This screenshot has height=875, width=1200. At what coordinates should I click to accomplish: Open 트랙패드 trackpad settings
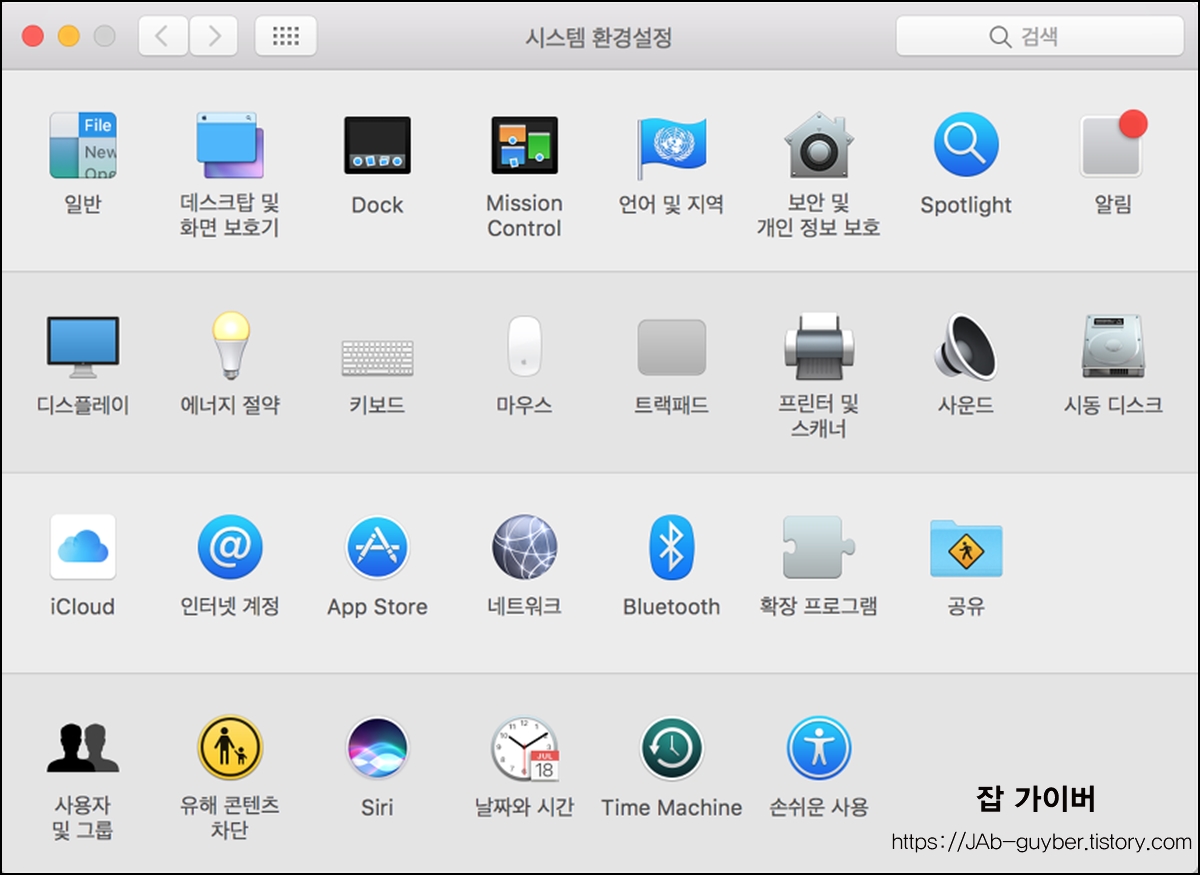pyautogui.click(x=671, y=347)
